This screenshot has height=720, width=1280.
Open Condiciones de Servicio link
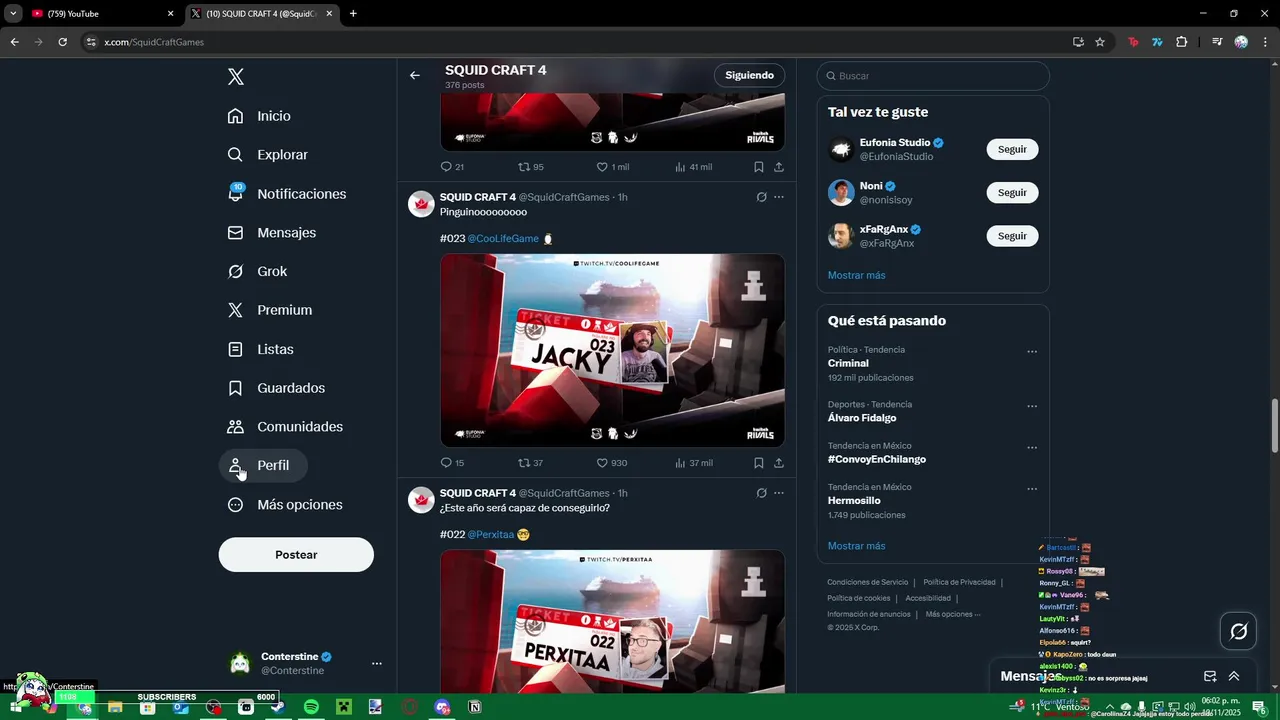point(867,582)
